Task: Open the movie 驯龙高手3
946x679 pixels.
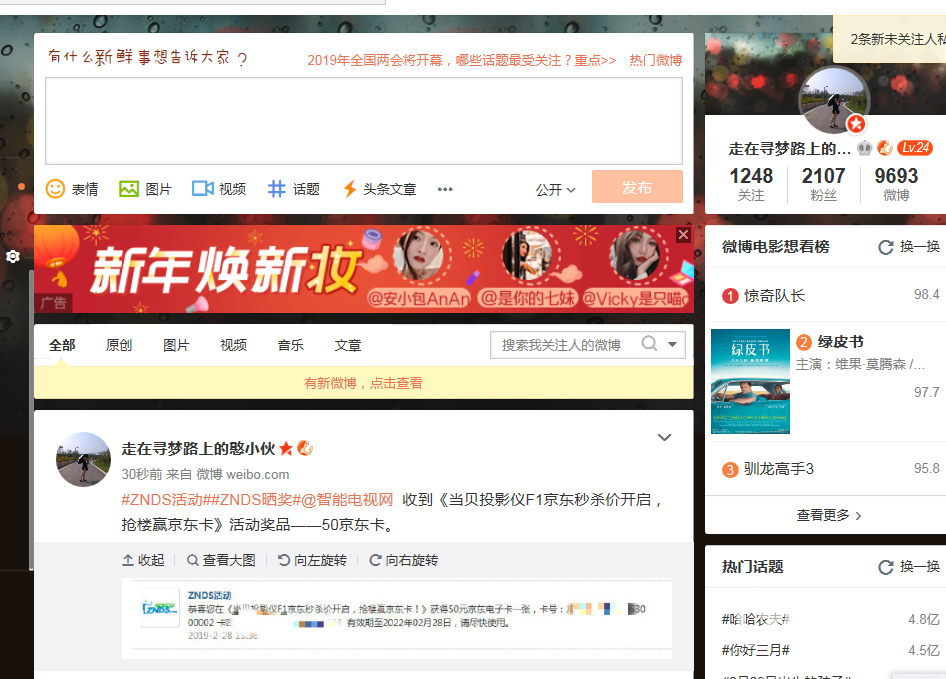Action: 779,469
